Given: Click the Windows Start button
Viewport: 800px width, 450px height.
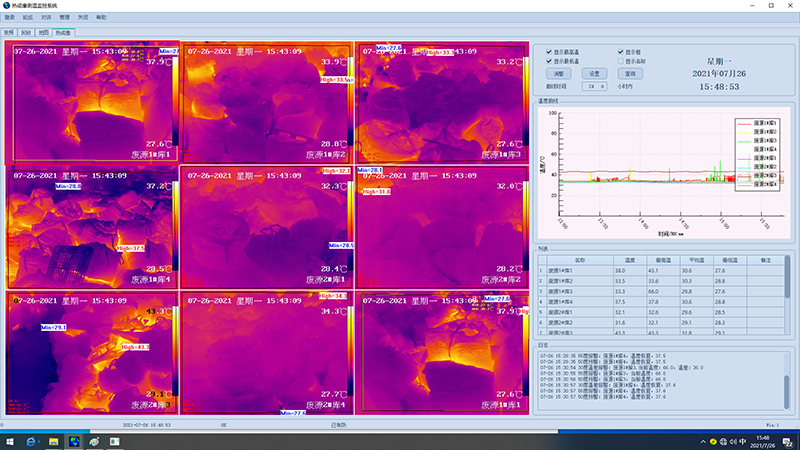Looking at the screenshot, I should click(8, 441).
